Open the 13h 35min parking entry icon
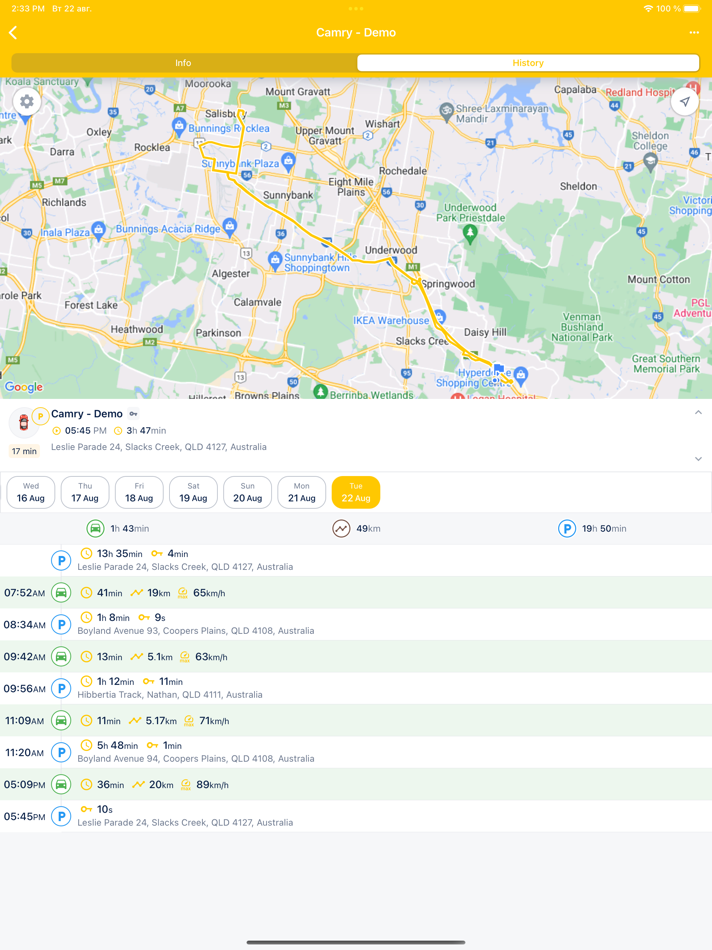Viewport: 712px width, 950px height. click(61, 560)
